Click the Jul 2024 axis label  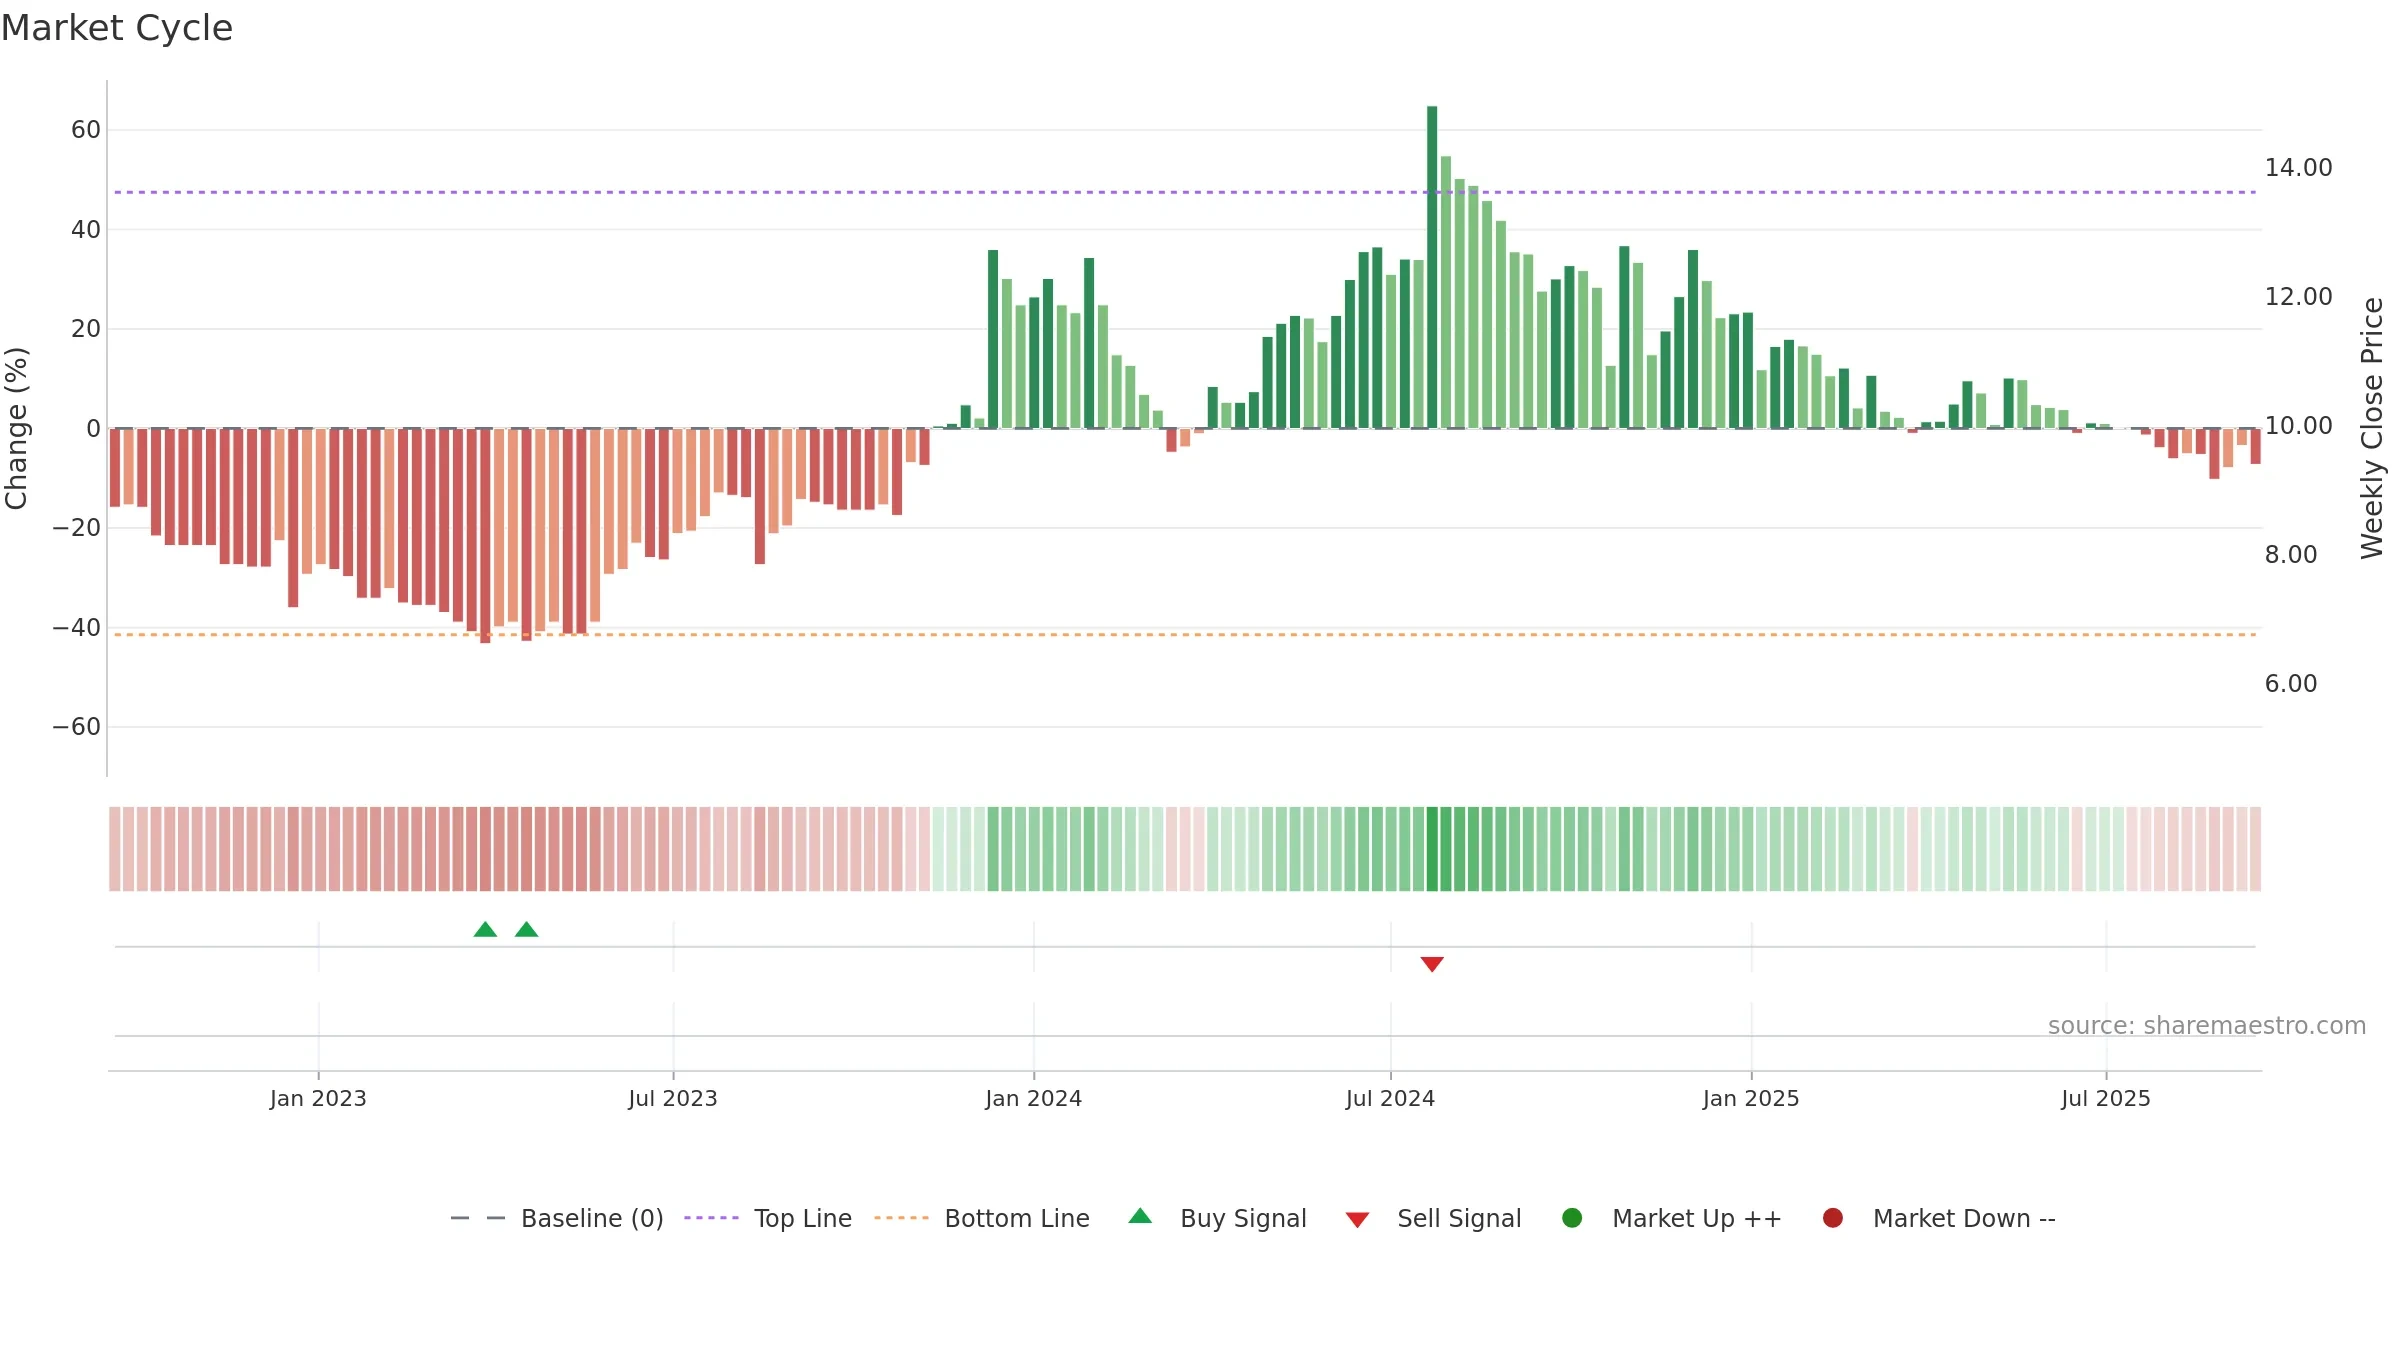pos(1390,1098)
